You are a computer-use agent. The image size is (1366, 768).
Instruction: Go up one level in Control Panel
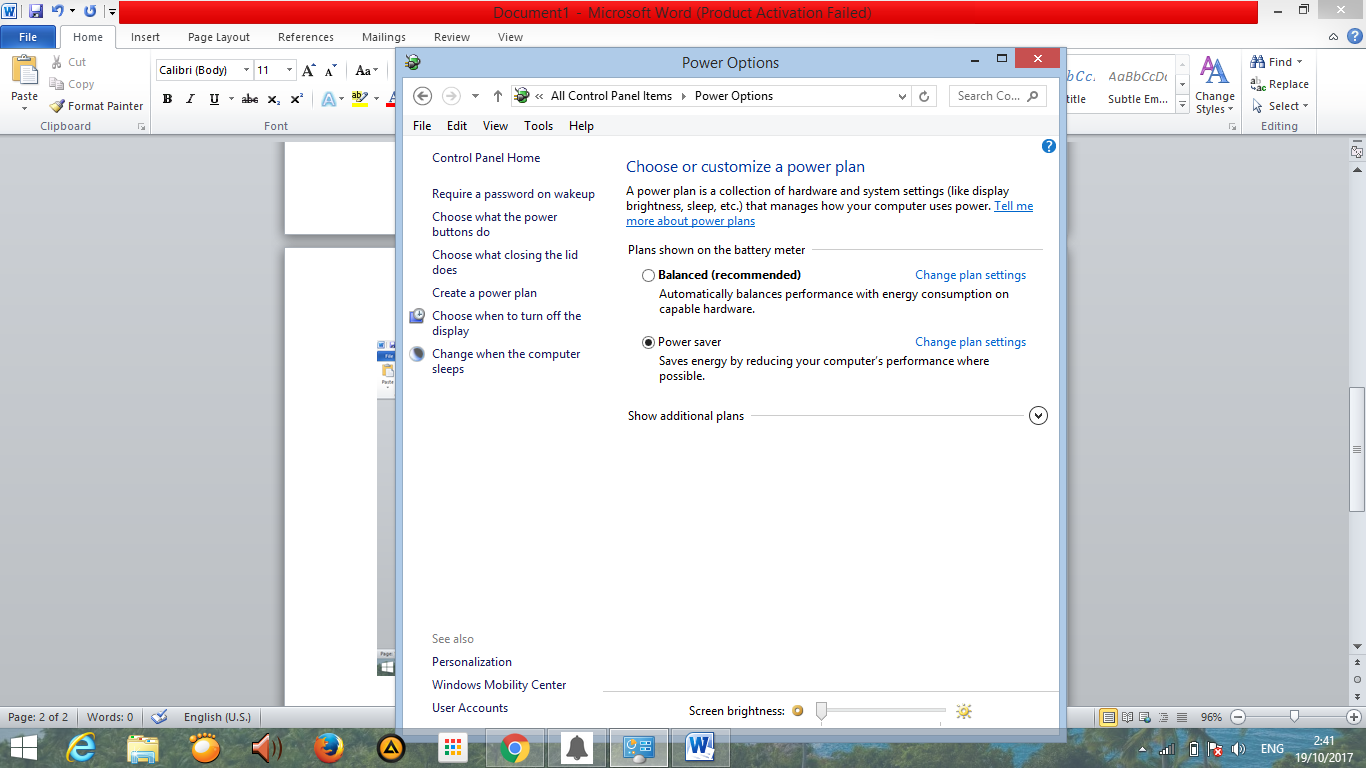point(498,96)
